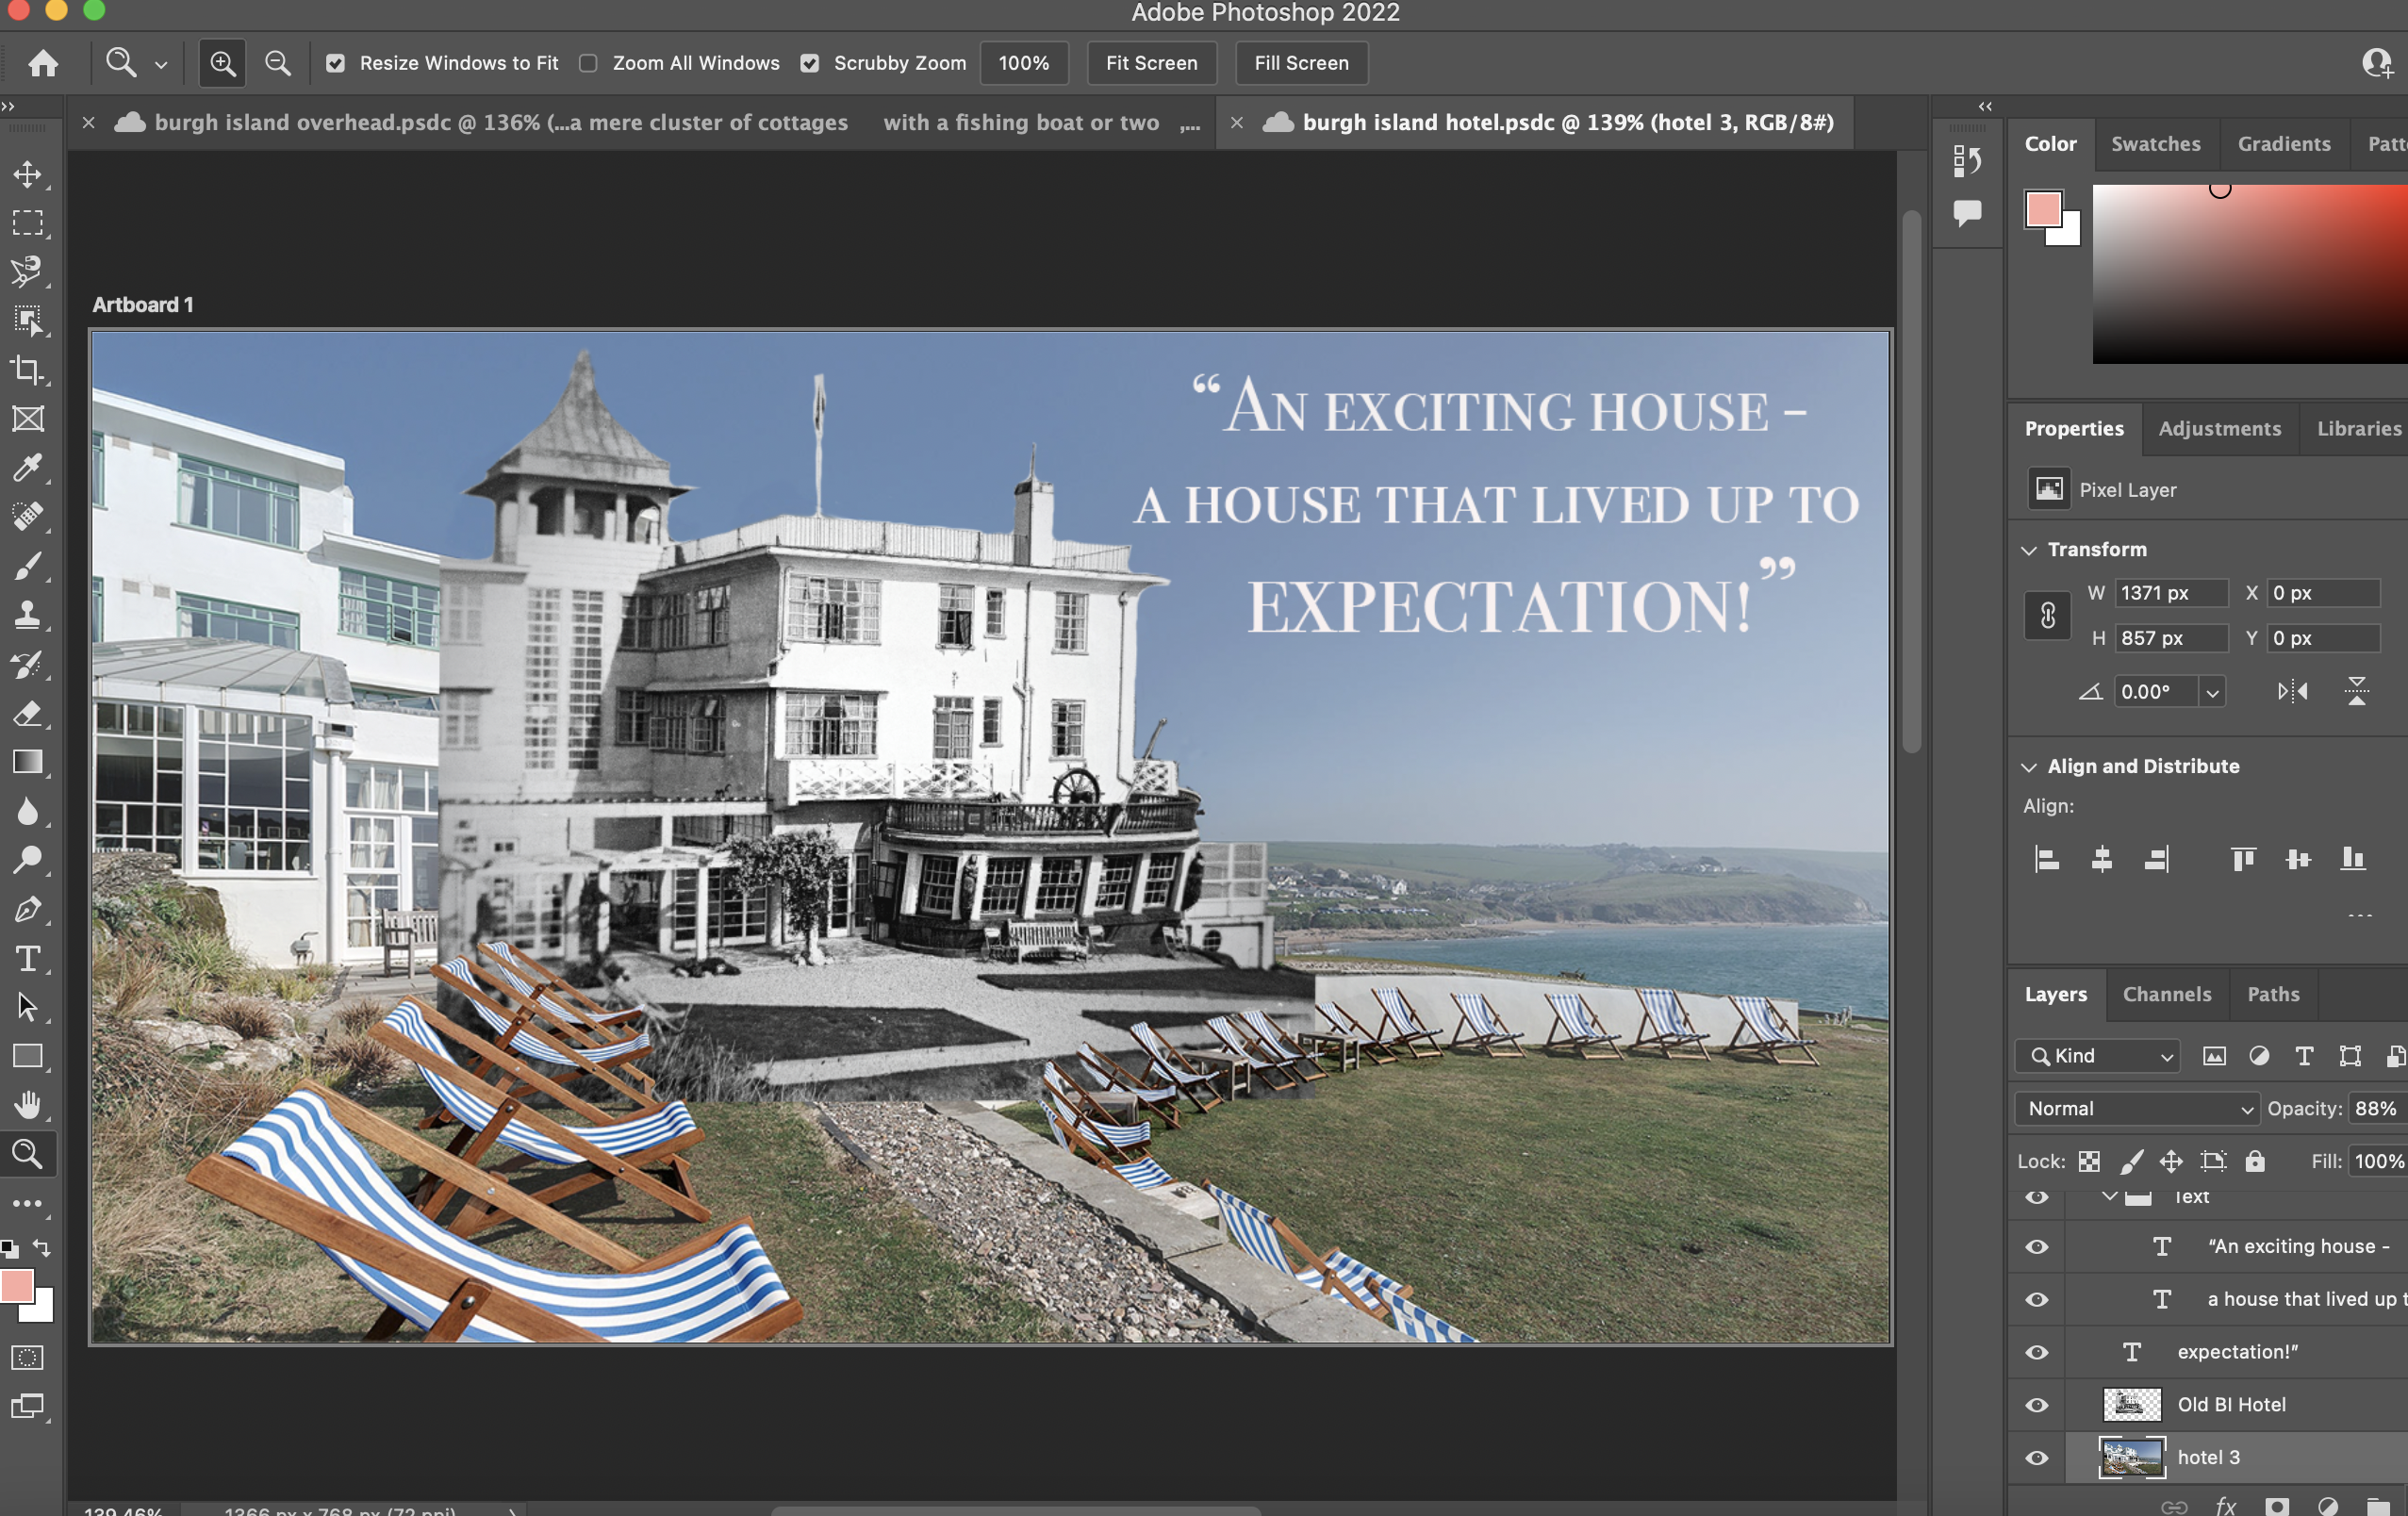The image size is (2408, 1516).
Task: Select the Horizontal Type tool
Action: click(x=27, y=959)
